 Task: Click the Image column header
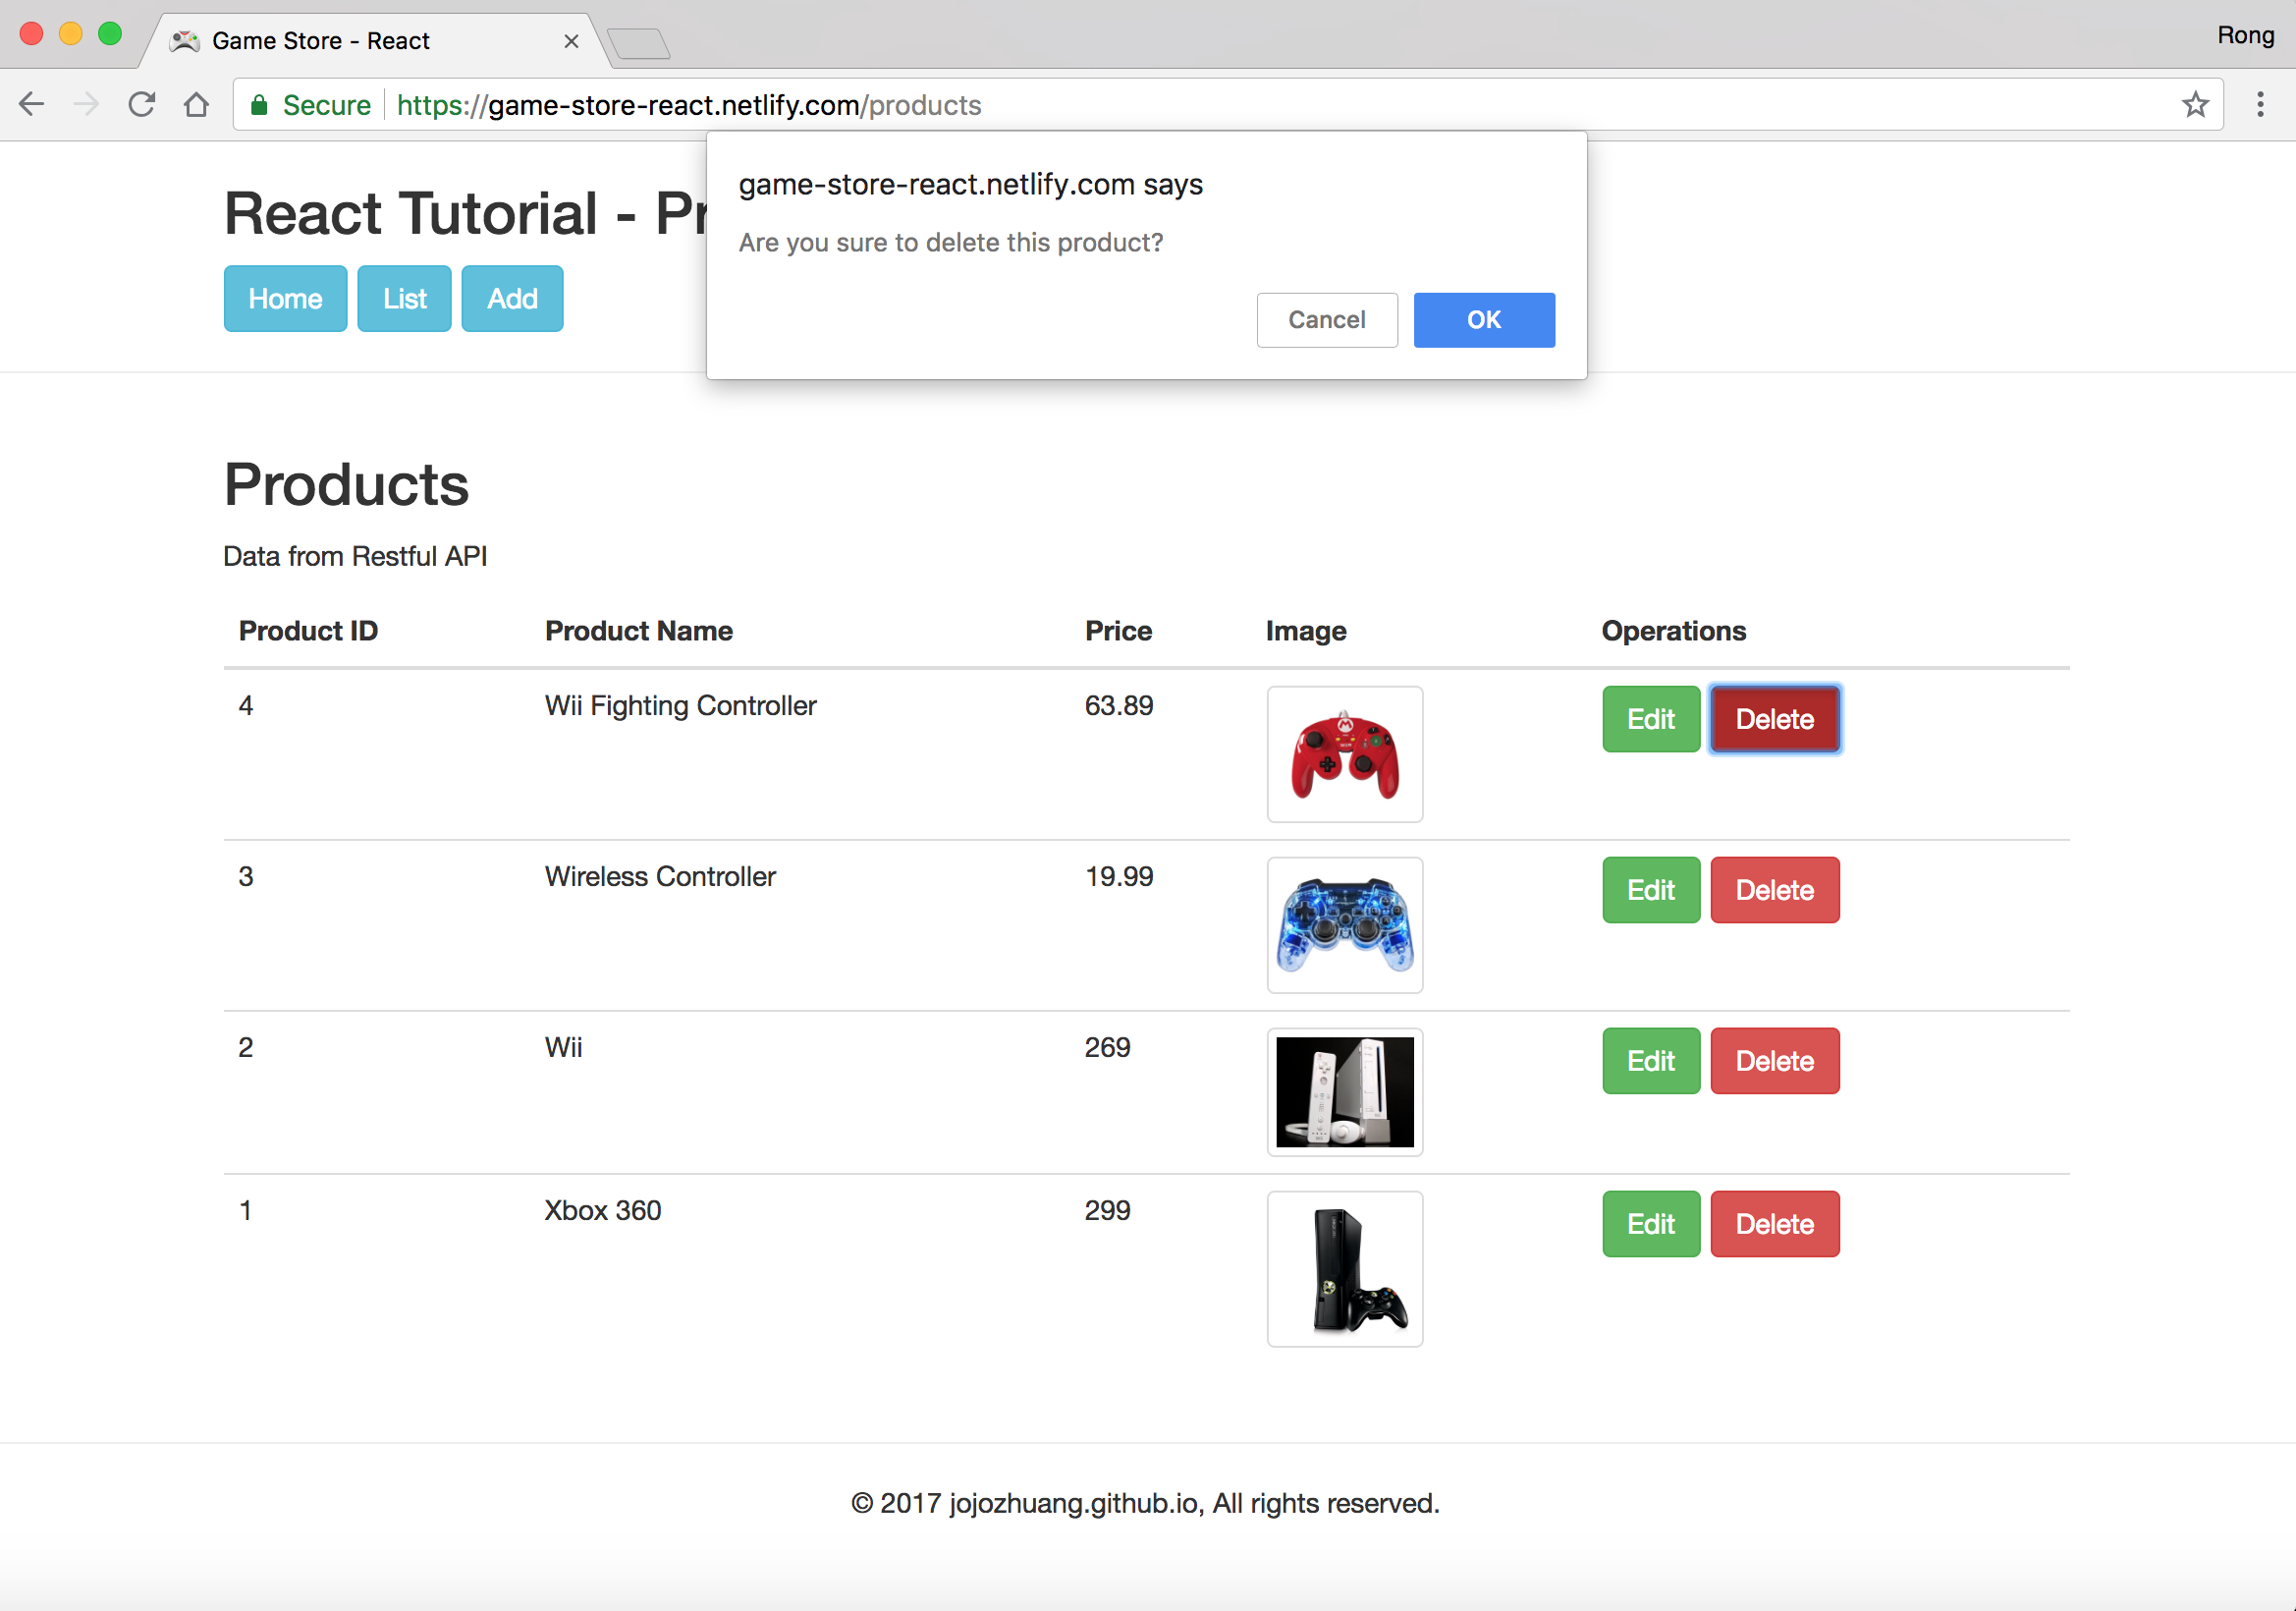click(1306, 631)
